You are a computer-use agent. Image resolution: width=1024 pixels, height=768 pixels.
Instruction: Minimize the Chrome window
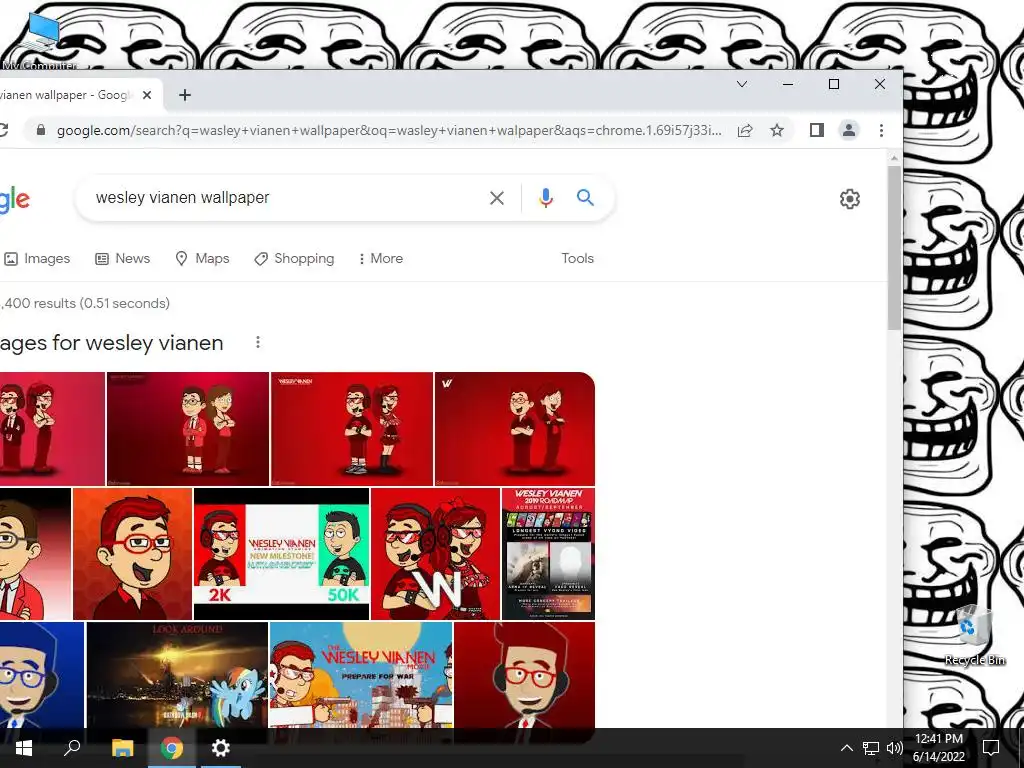click(788, 84)
